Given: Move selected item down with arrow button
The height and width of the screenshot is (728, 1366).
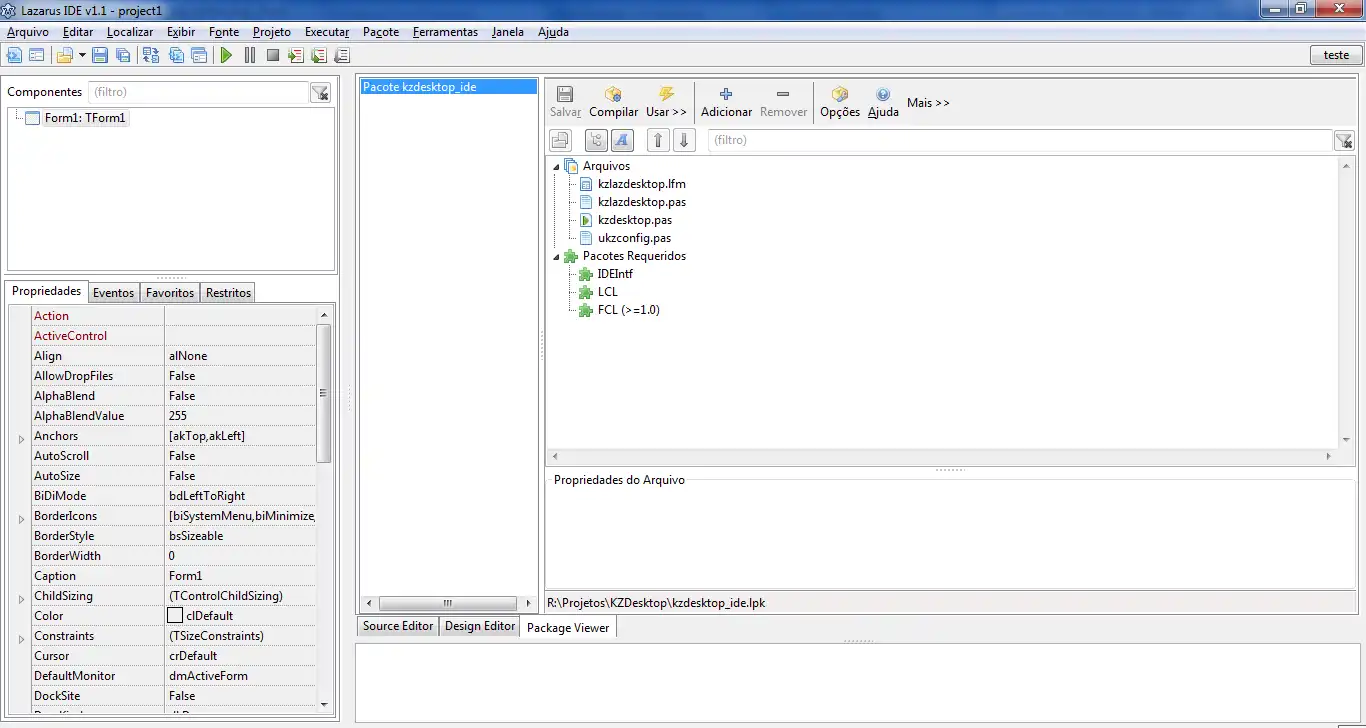Looking at the screenshot, I should tap(684, 140).
